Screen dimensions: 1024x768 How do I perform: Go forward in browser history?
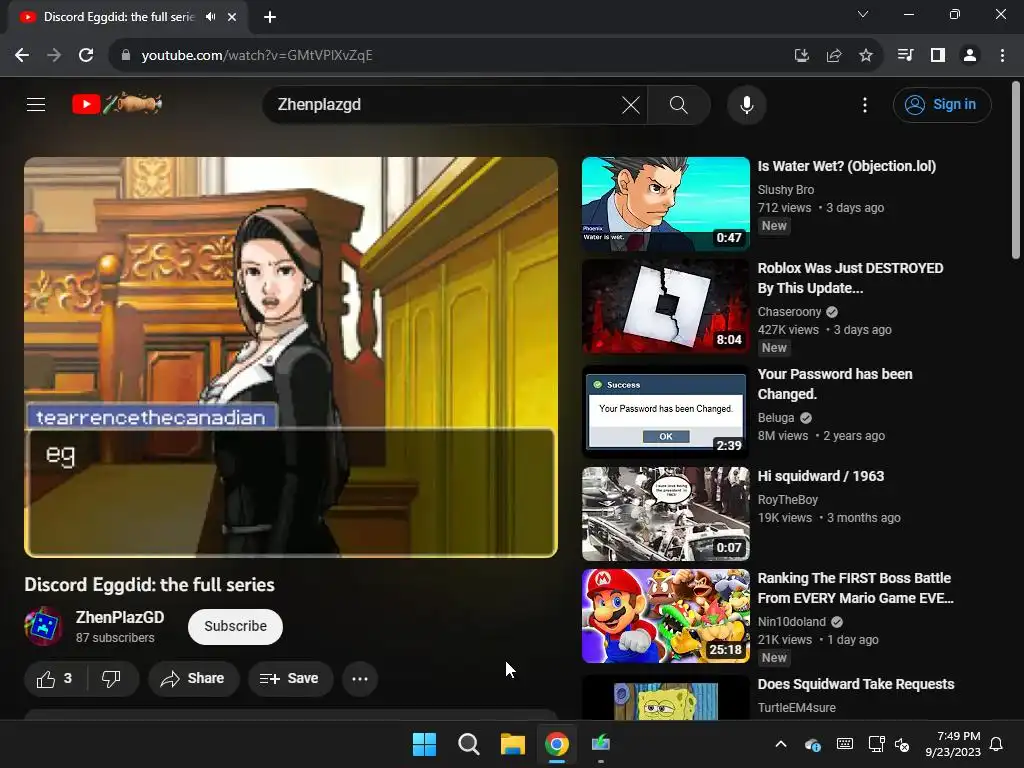(x=54, y=56)
